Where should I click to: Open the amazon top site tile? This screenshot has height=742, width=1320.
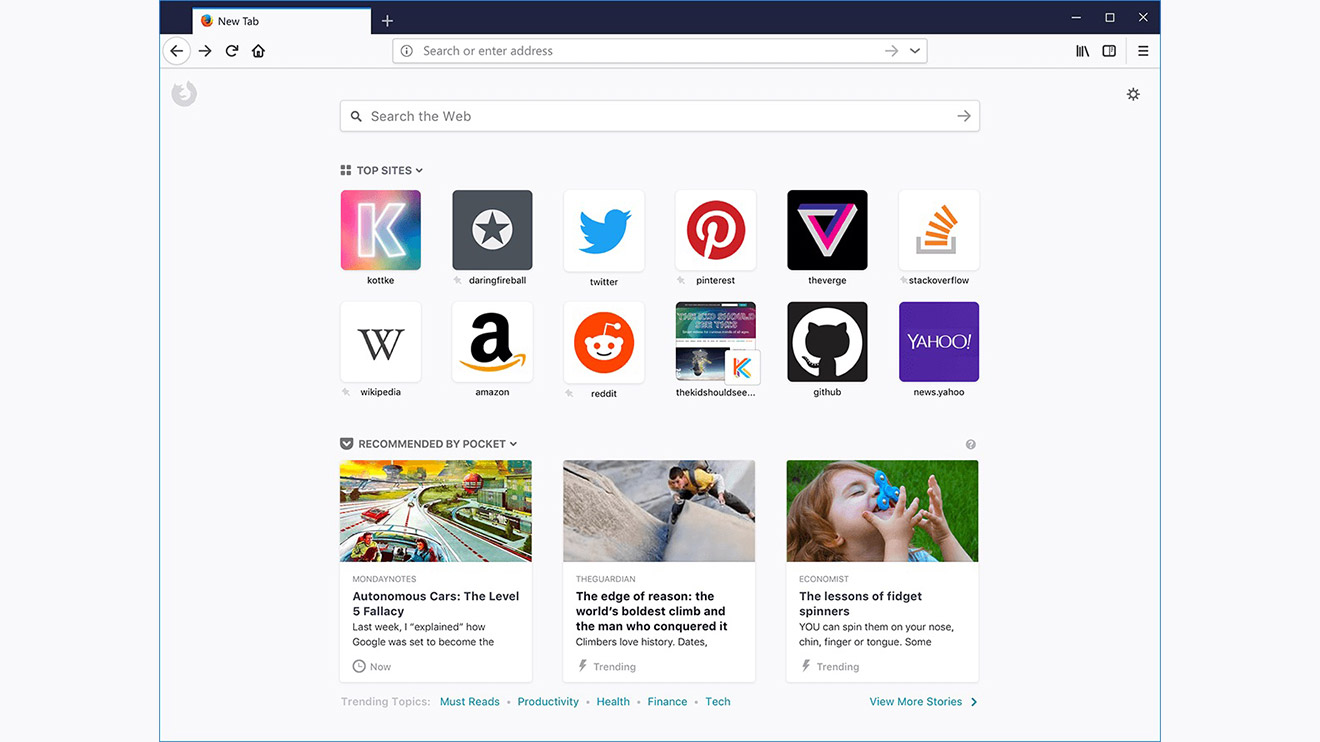pyautogui.click(x=492, y=342)
